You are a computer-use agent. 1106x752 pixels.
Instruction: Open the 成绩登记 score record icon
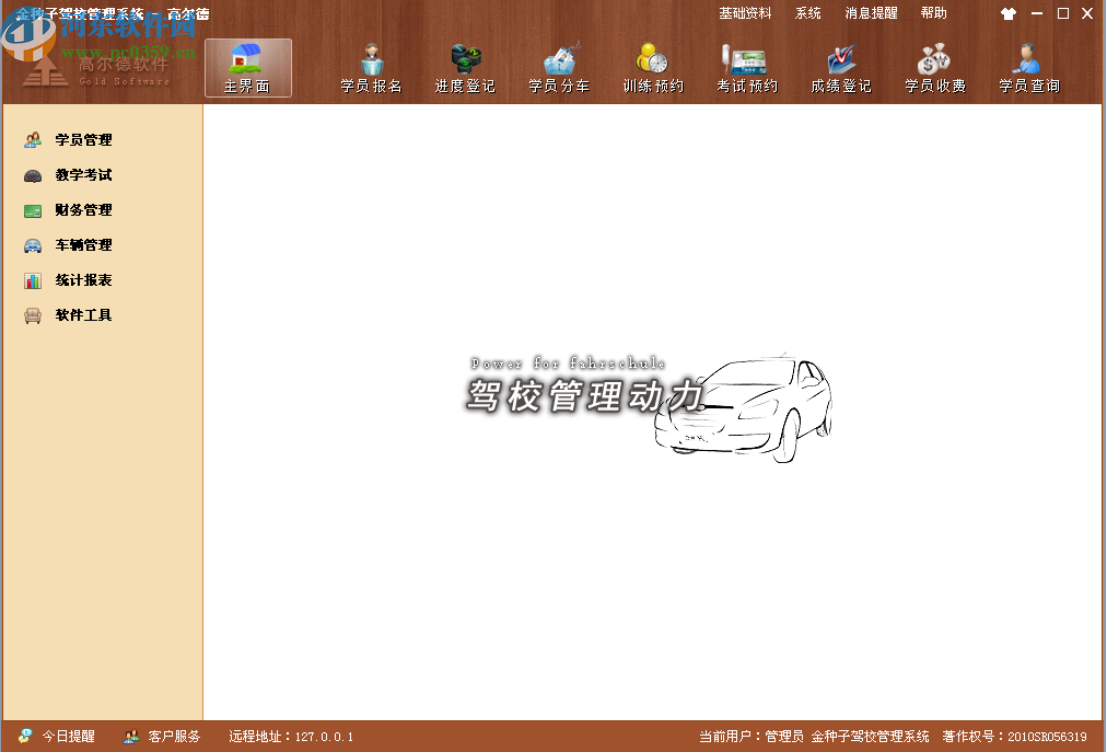point(841,59)
